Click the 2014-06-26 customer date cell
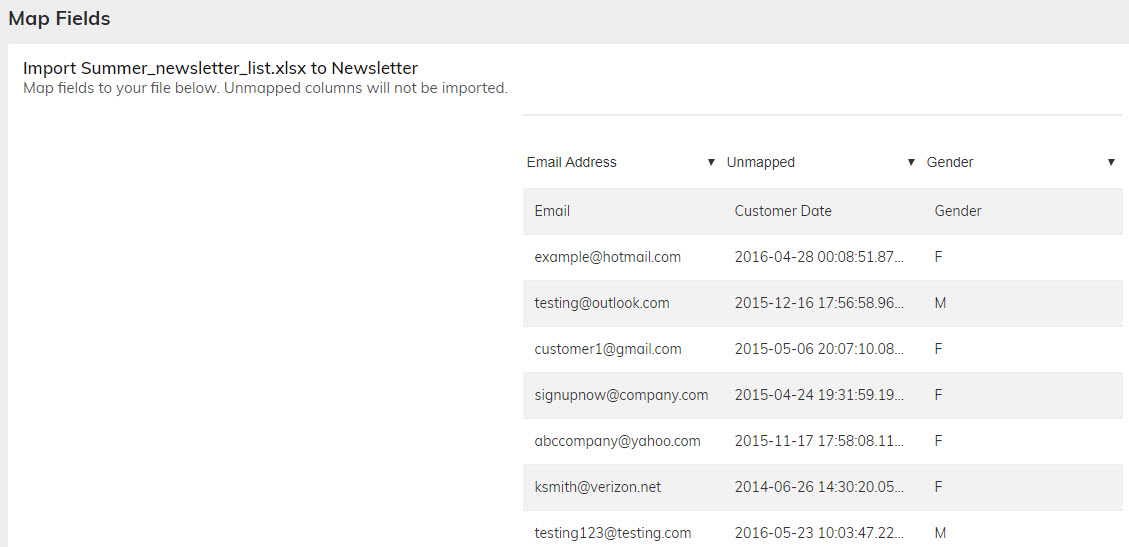The height and width of the screenshot is (547, 1129). point(819,487)
